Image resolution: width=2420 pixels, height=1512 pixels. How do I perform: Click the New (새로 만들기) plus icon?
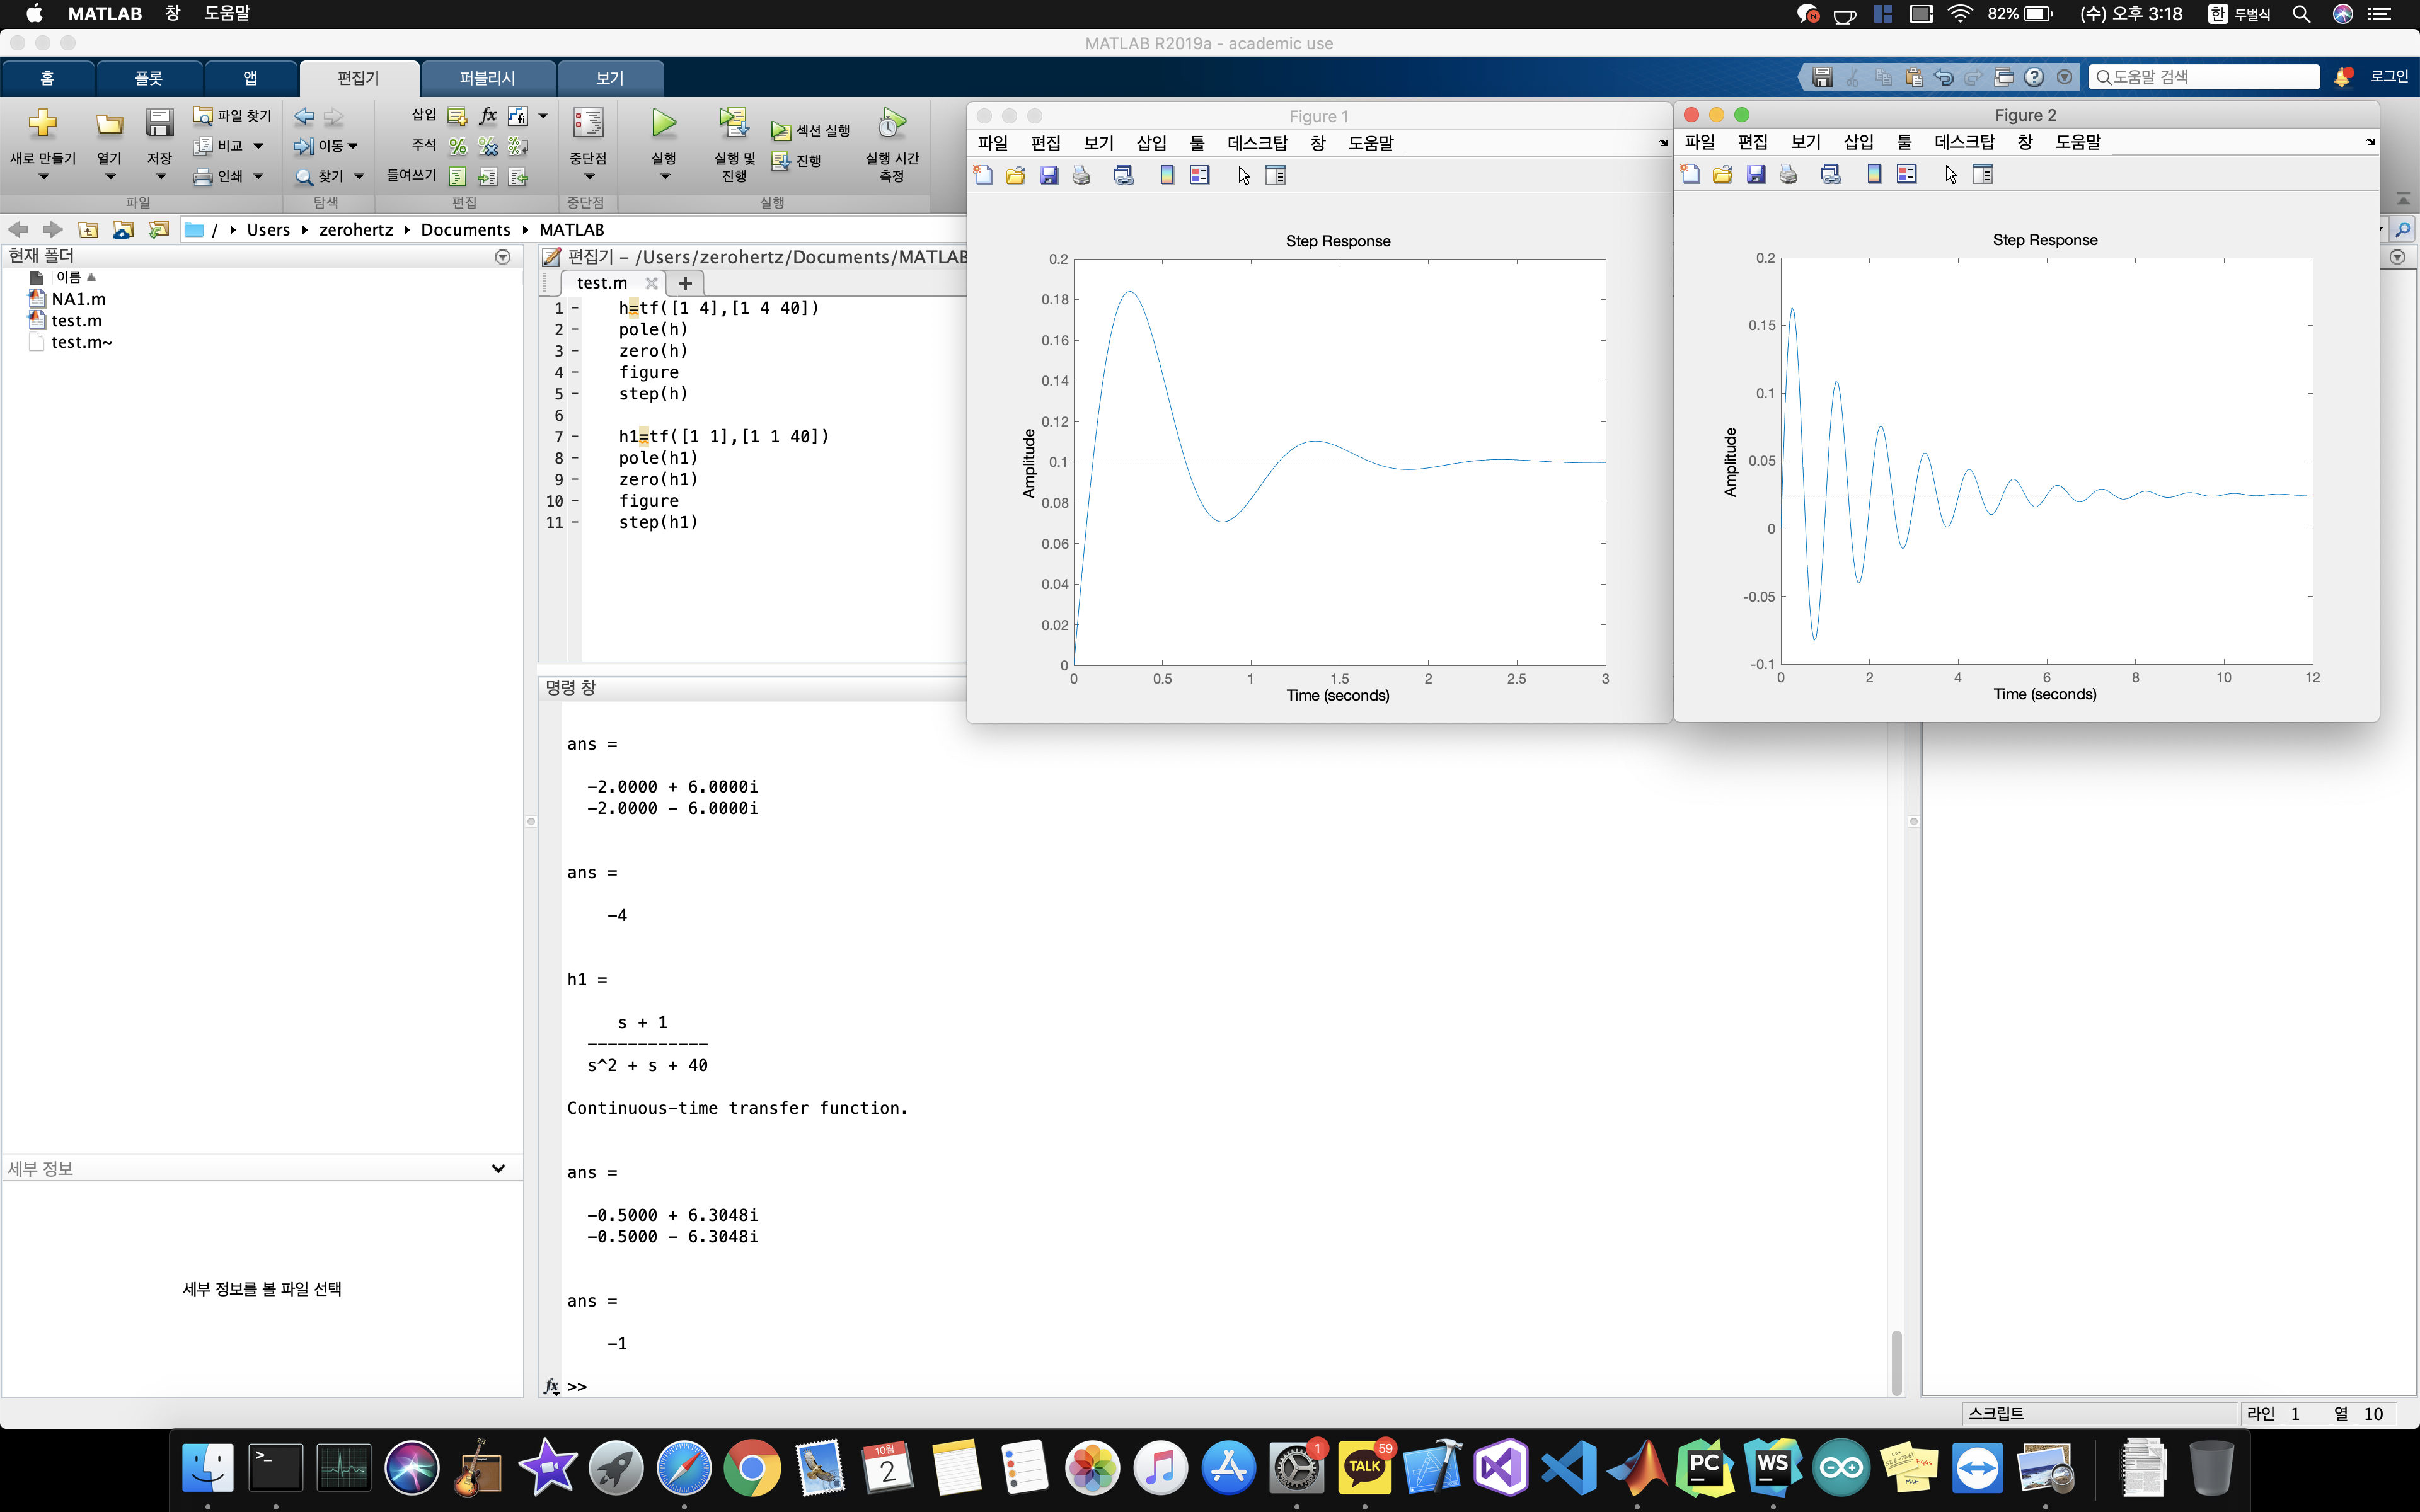[x=43, y=124]
